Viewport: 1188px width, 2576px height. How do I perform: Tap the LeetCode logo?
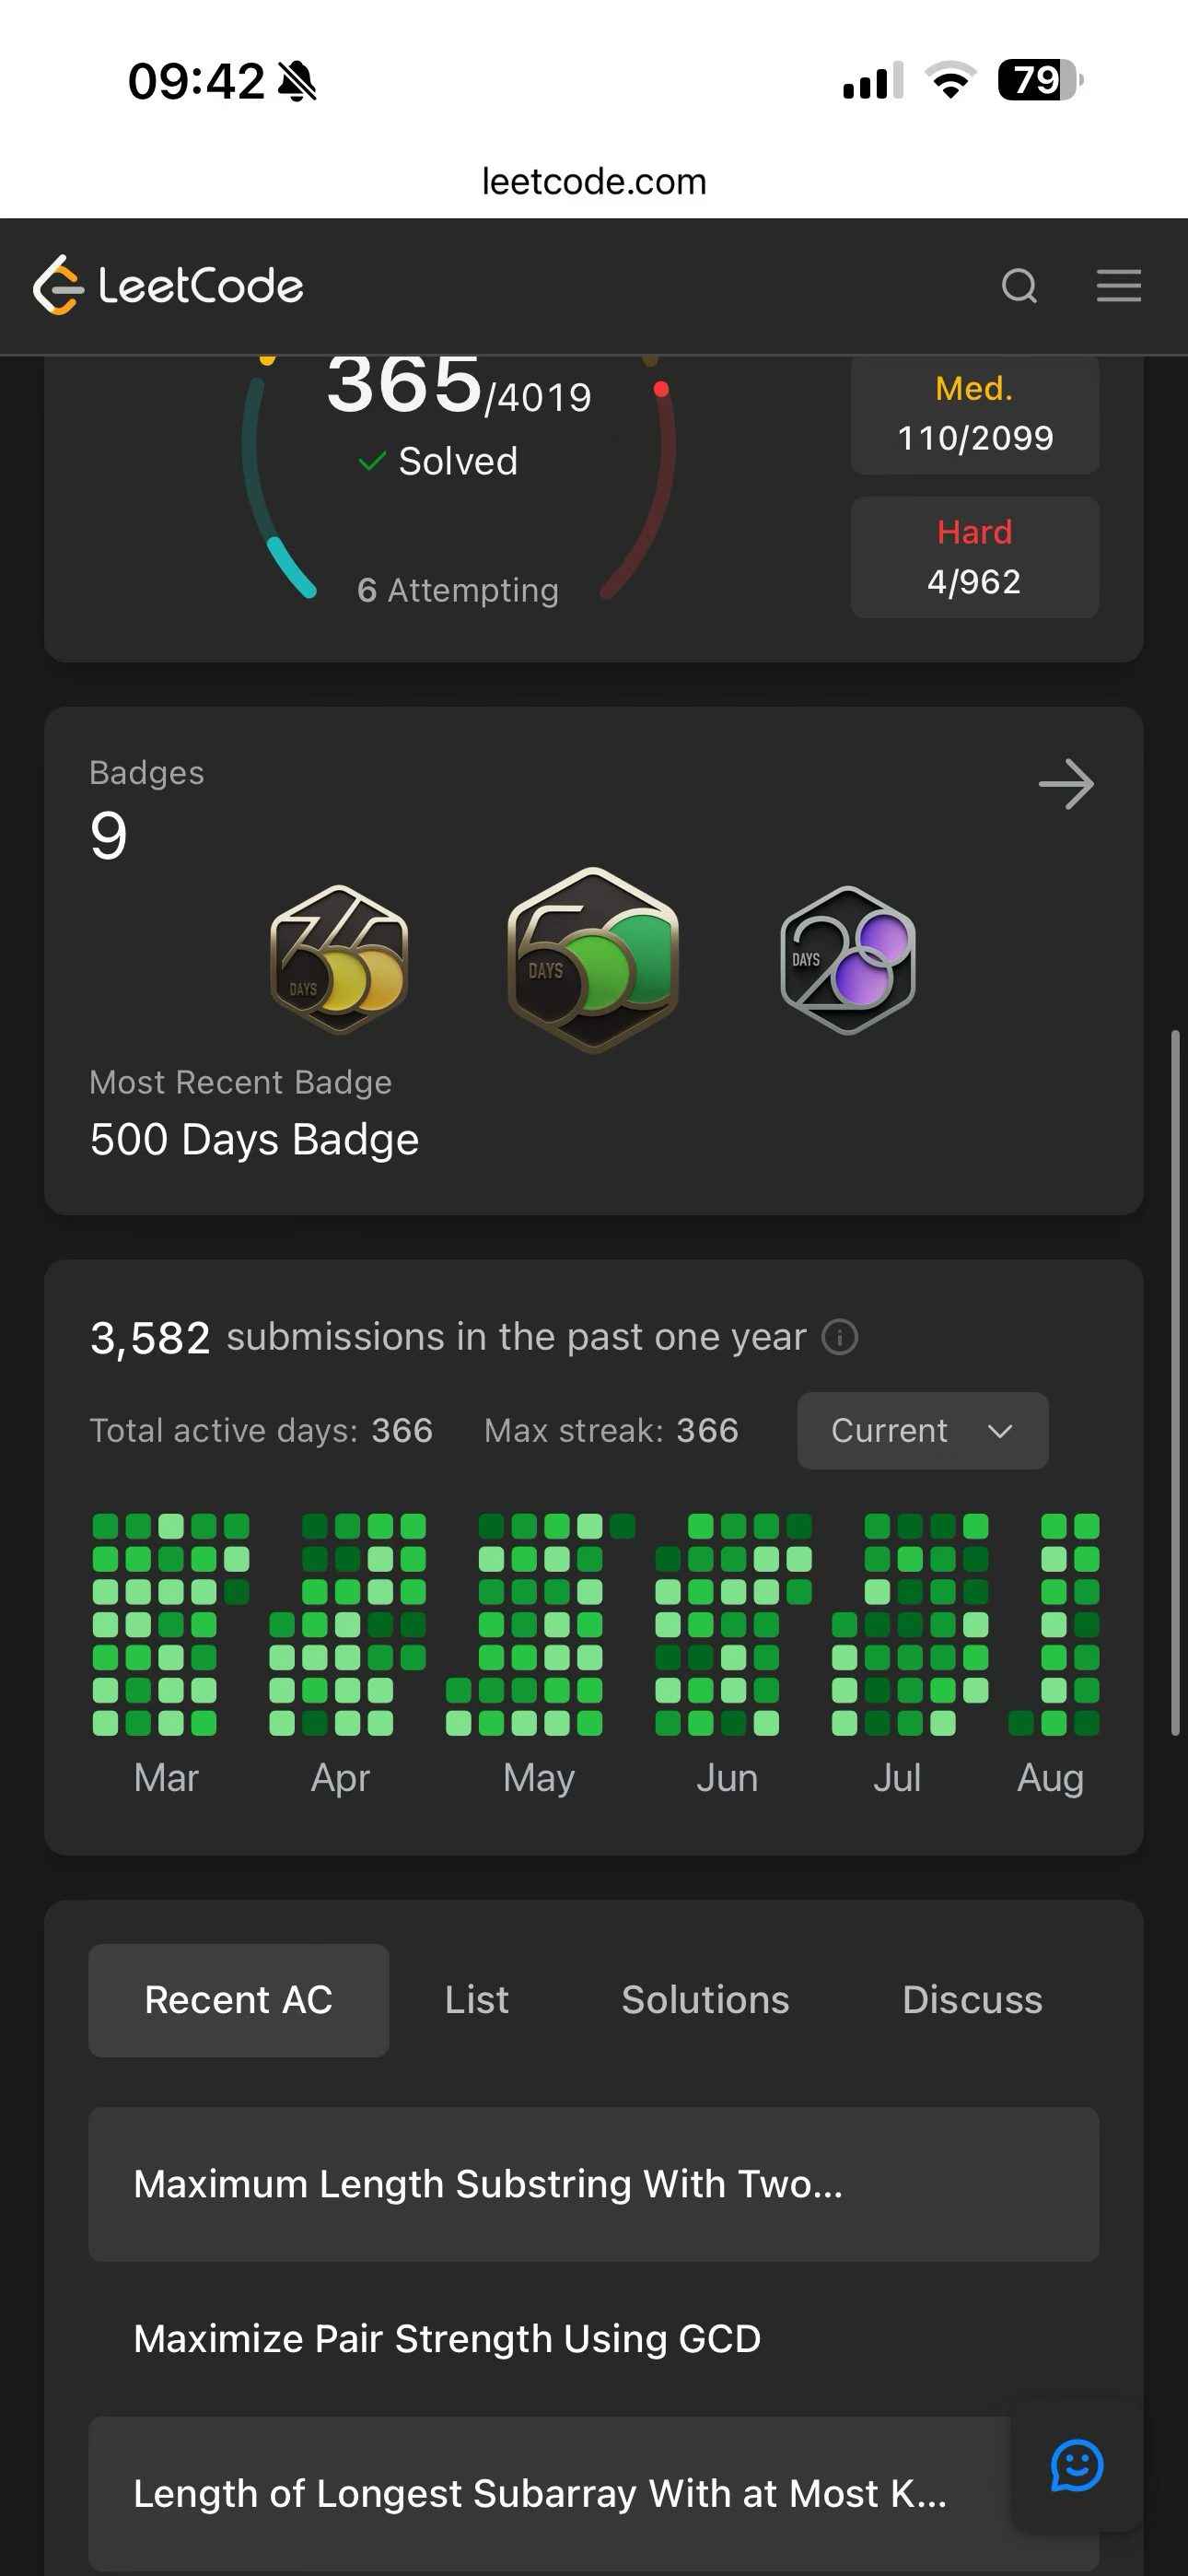pos(168,286)
